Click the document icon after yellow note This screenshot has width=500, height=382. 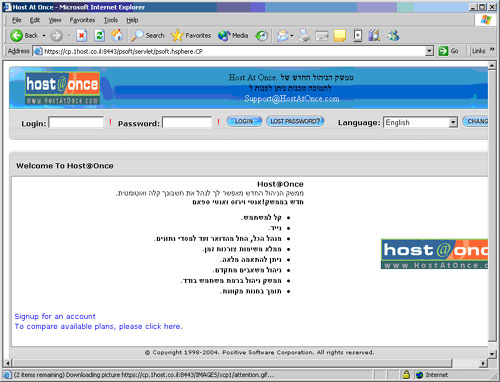(357, 35)
